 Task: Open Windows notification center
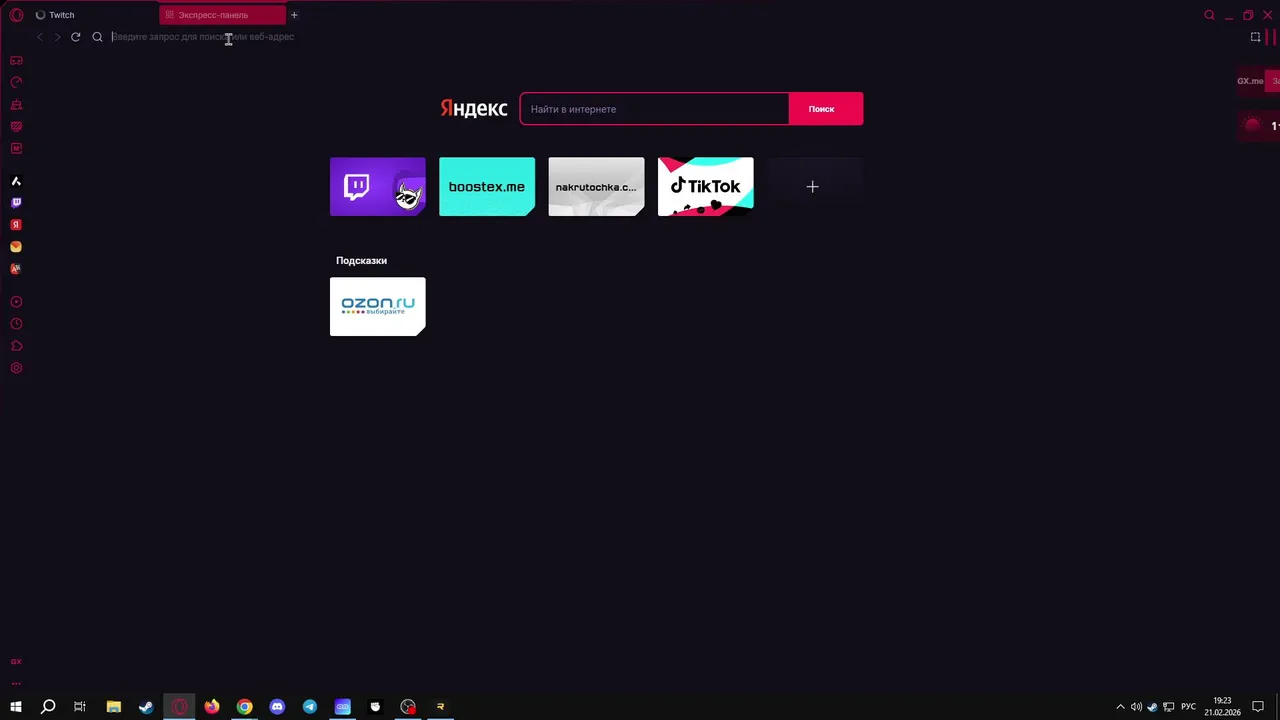tap(1258, 707)
